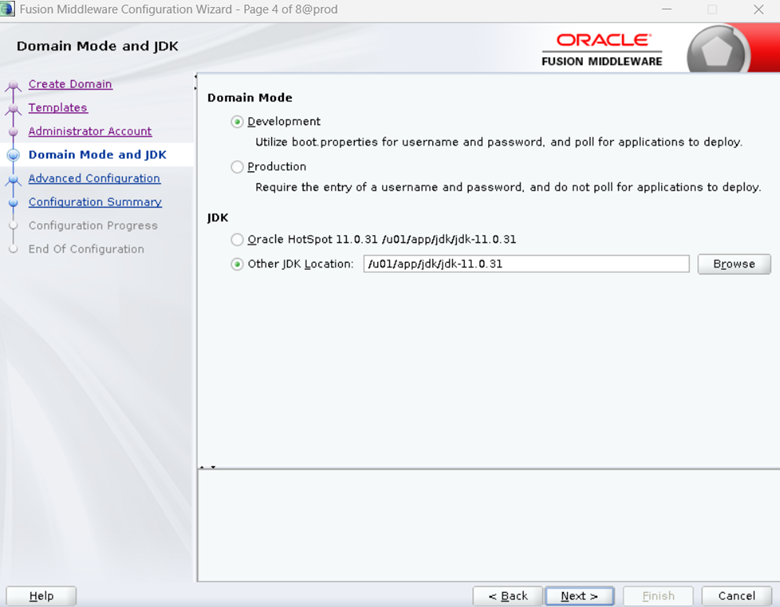Click the current step node icon for Domain Mode
Viewport: 780px width, 607px height.
(13, 155)
